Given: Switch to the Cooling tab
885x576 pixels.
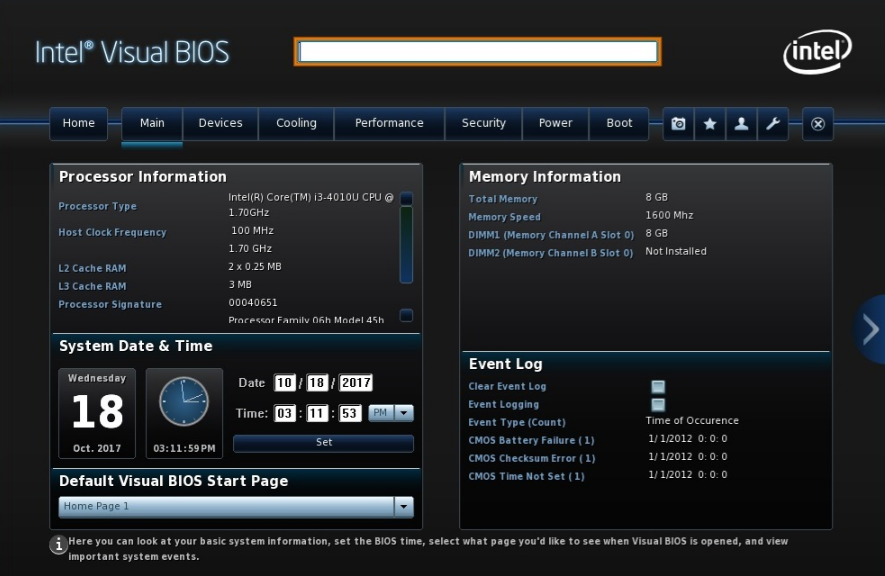Looking at the screenshot, I should tap(296, 124).
